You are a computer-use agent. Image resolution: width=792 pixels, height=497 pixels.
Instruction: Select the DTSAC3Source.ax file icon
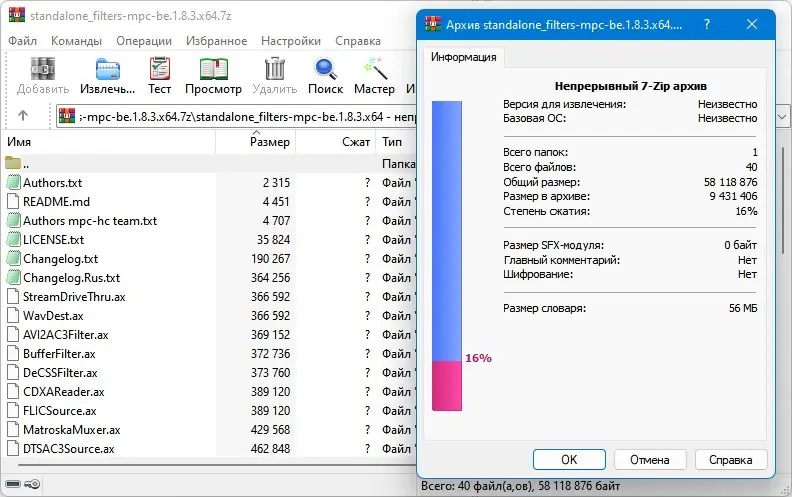(13, 449)
